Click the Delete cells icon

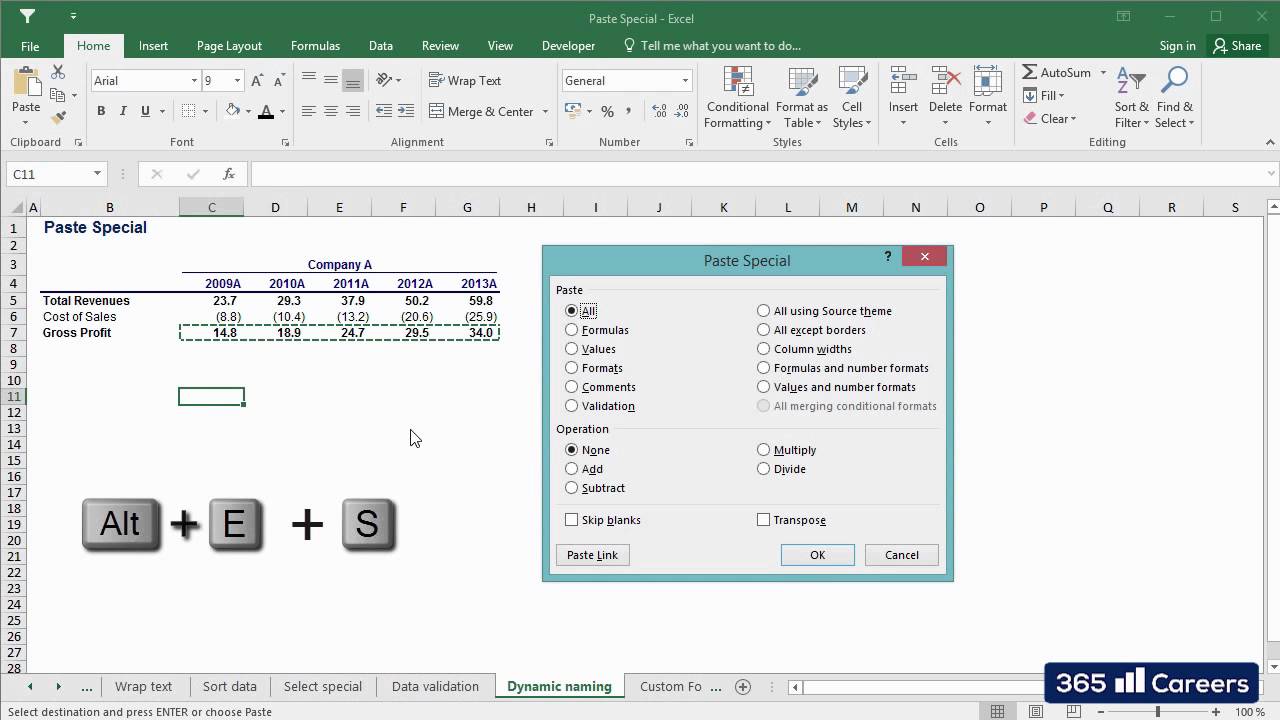[945, 82]
